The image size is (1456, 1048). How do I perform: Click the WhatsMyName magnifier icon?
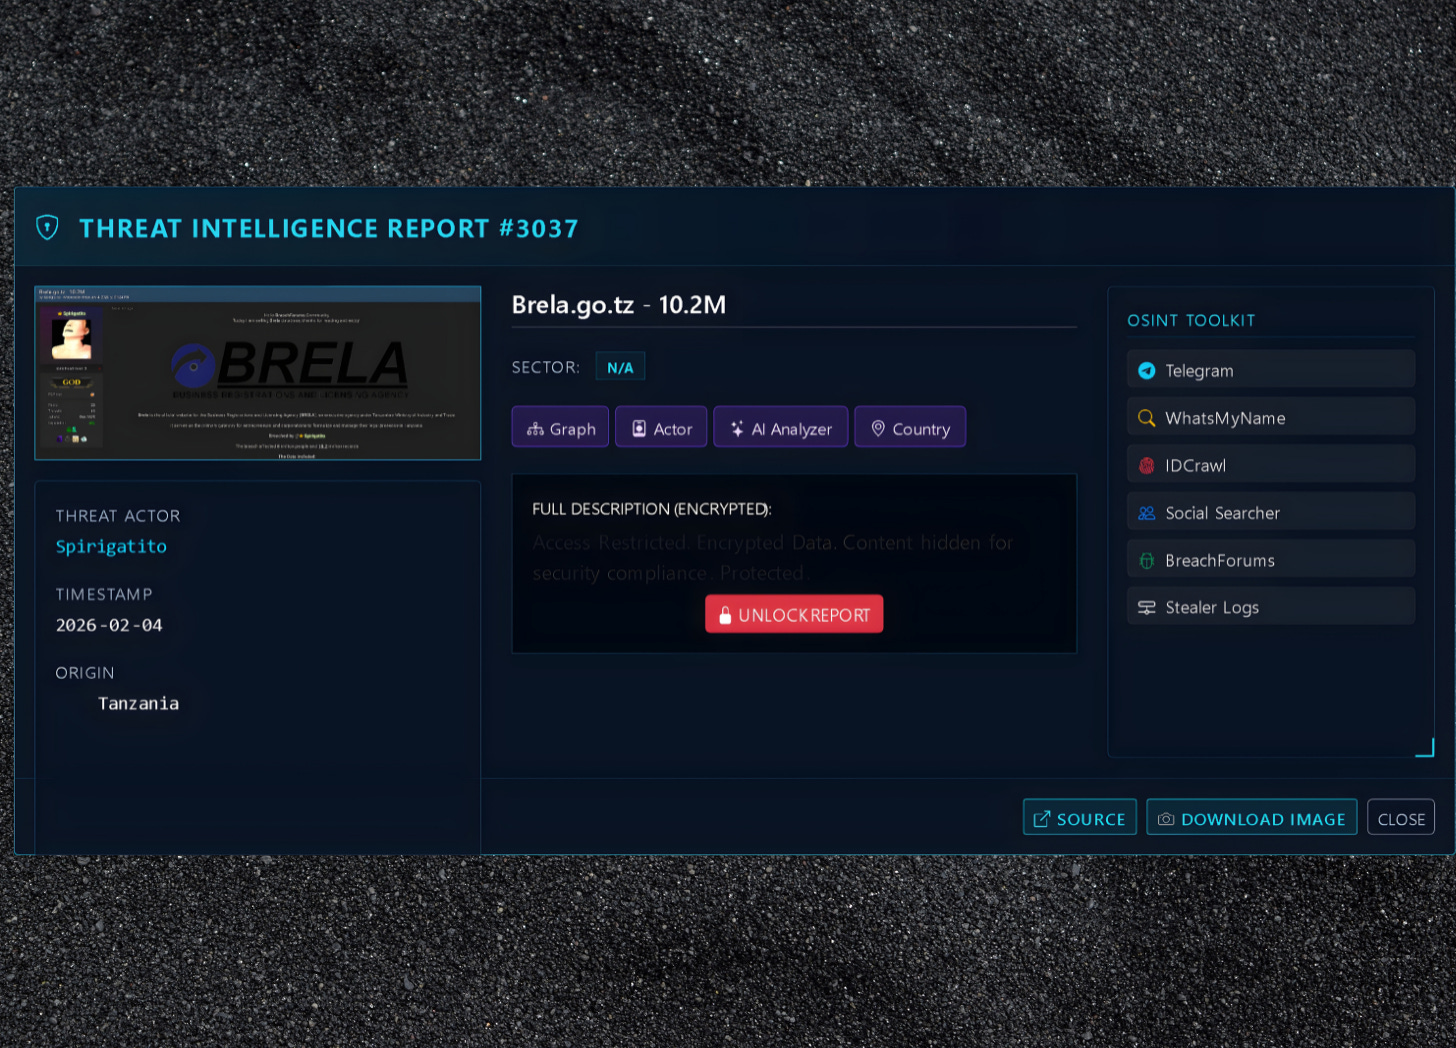click(1147, 418)
